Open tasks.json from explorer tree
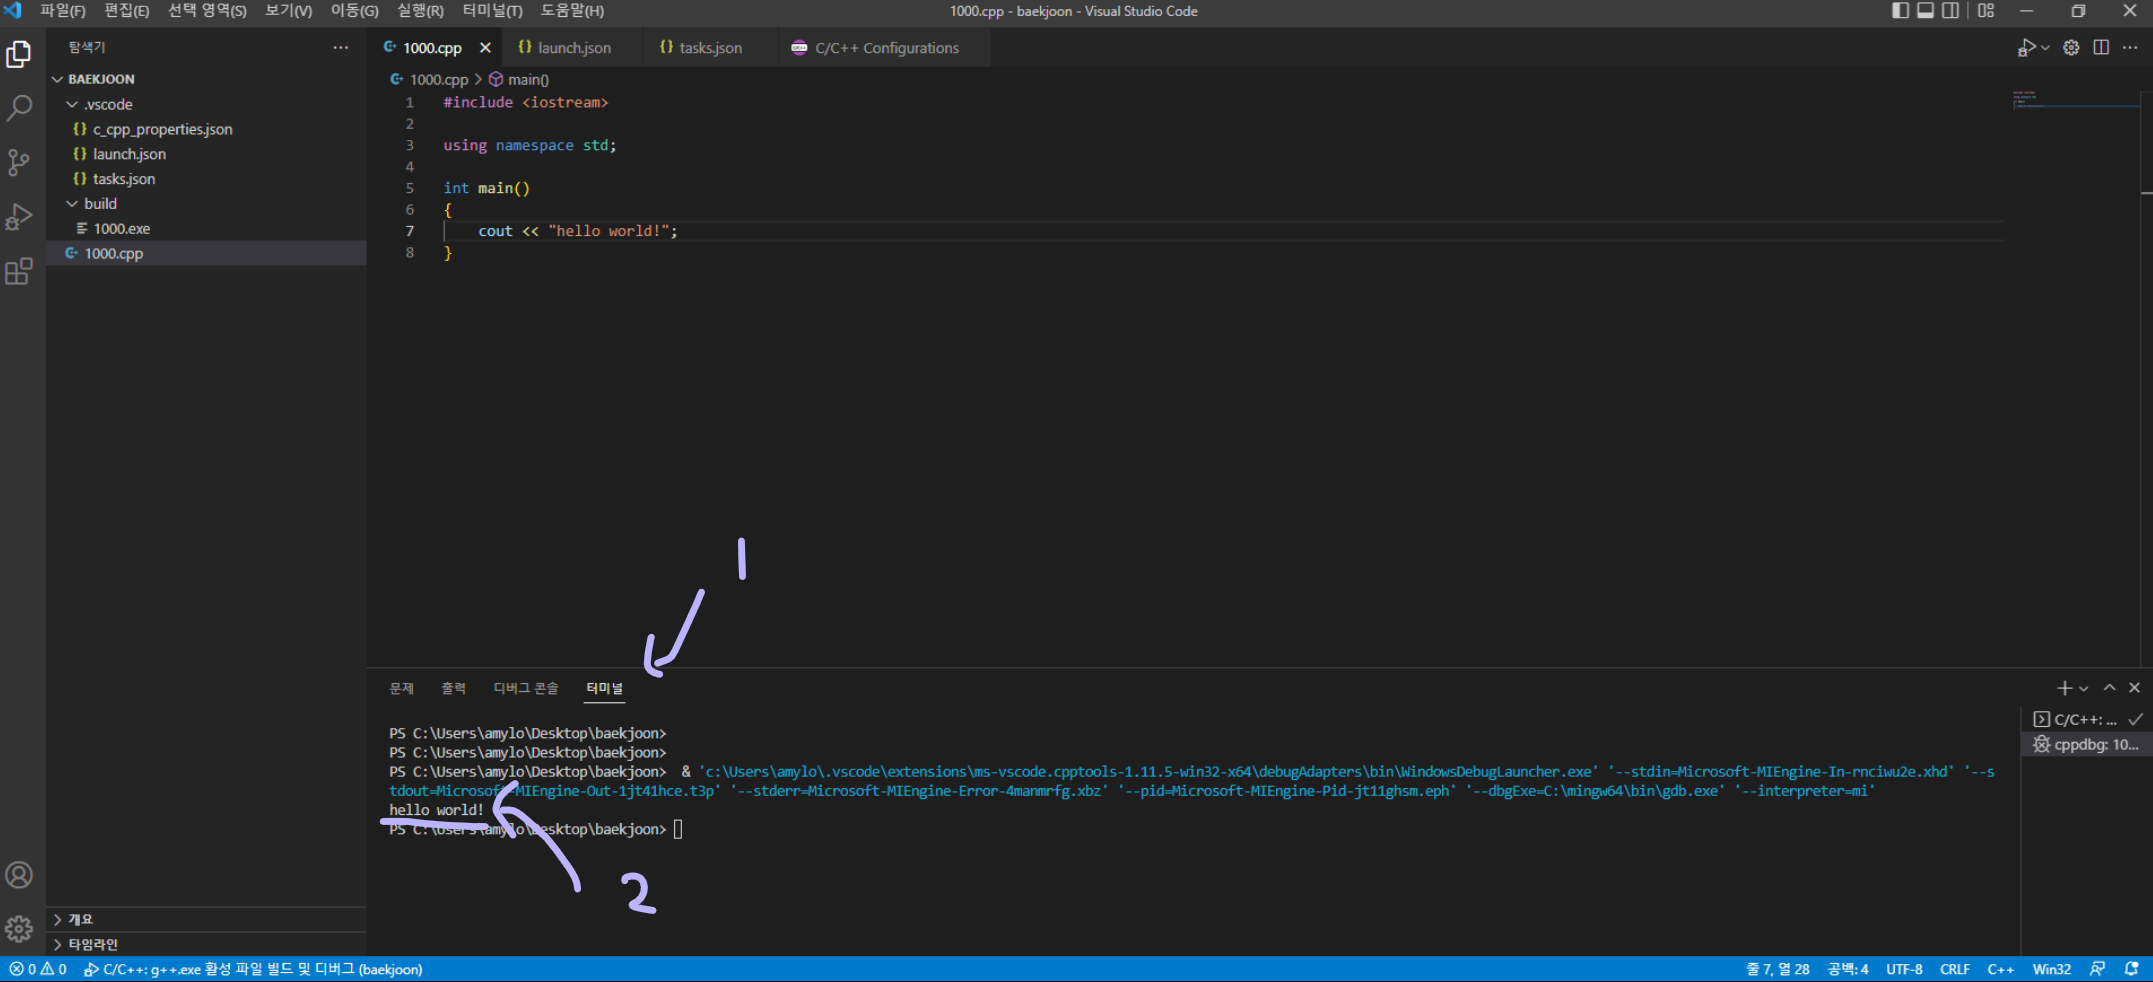Image resolution: width=2153 pixels, height=982 pixels. point(206,179)
